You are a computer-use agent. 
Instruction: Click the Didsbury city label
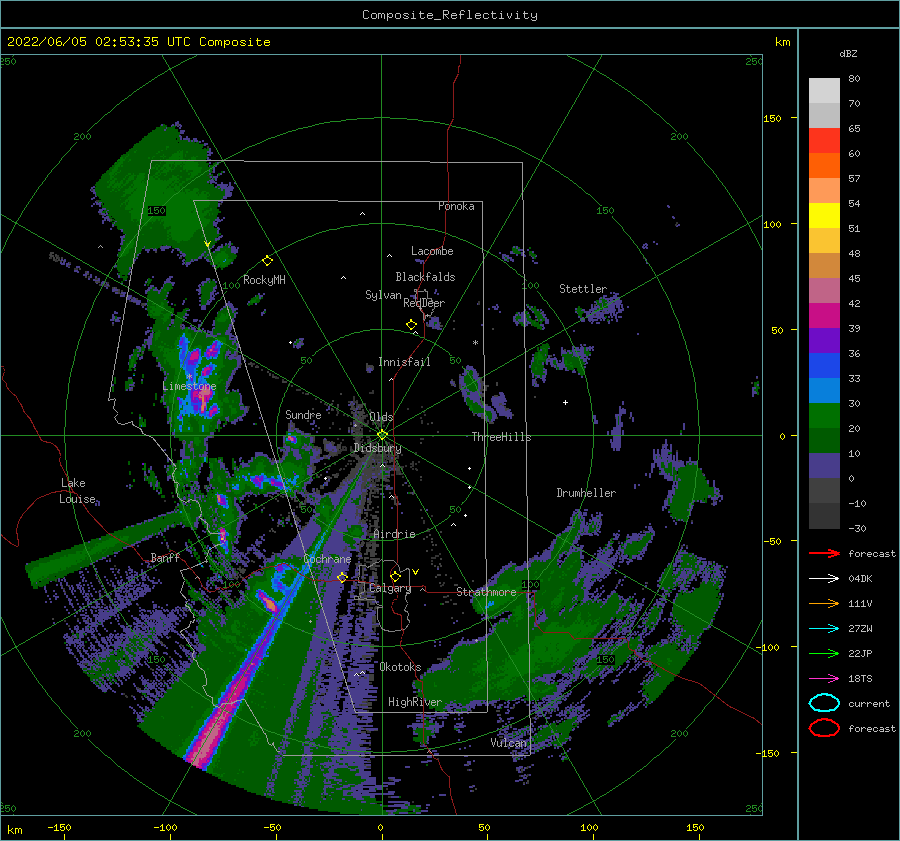coord(377,448)
